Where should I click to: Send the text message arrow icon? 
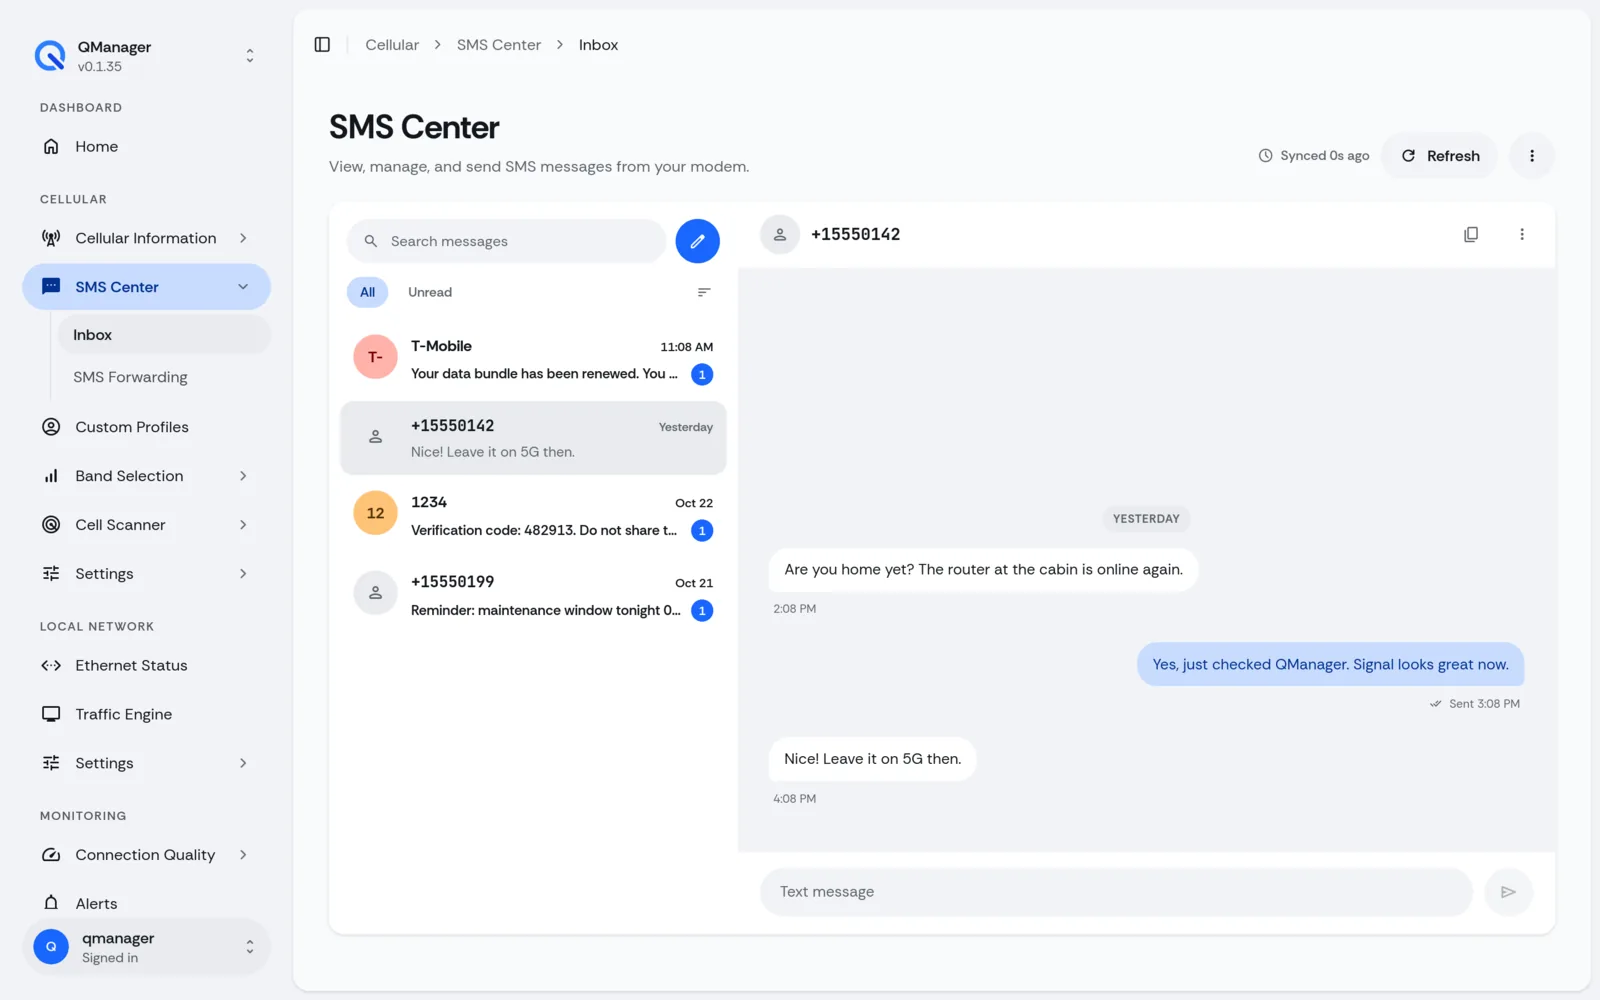pos(1508,892)
